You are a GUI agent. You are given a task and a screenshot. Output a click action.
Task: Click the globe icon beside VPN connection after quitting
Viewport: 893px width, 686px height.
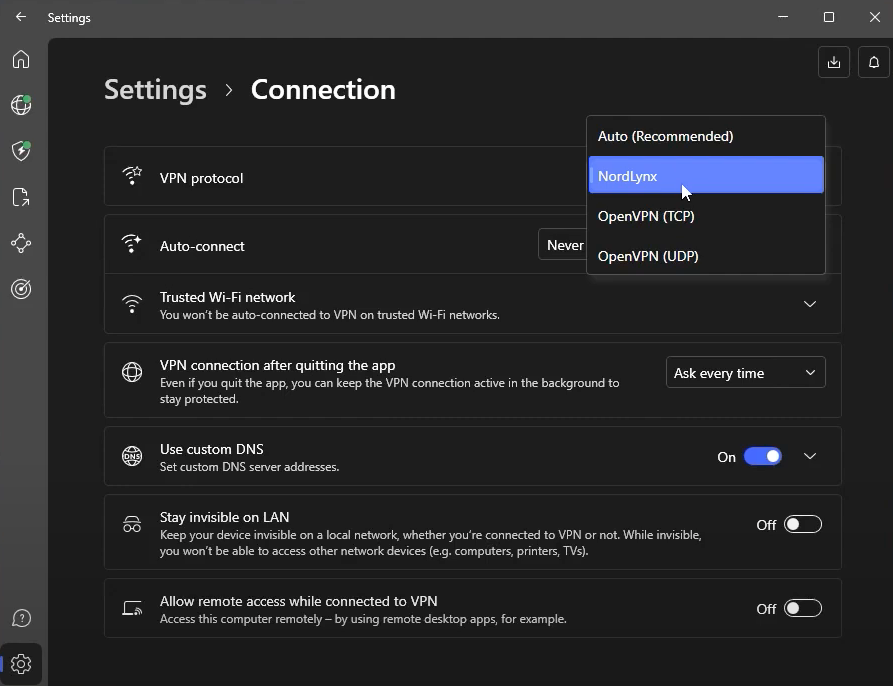[132, 372]
